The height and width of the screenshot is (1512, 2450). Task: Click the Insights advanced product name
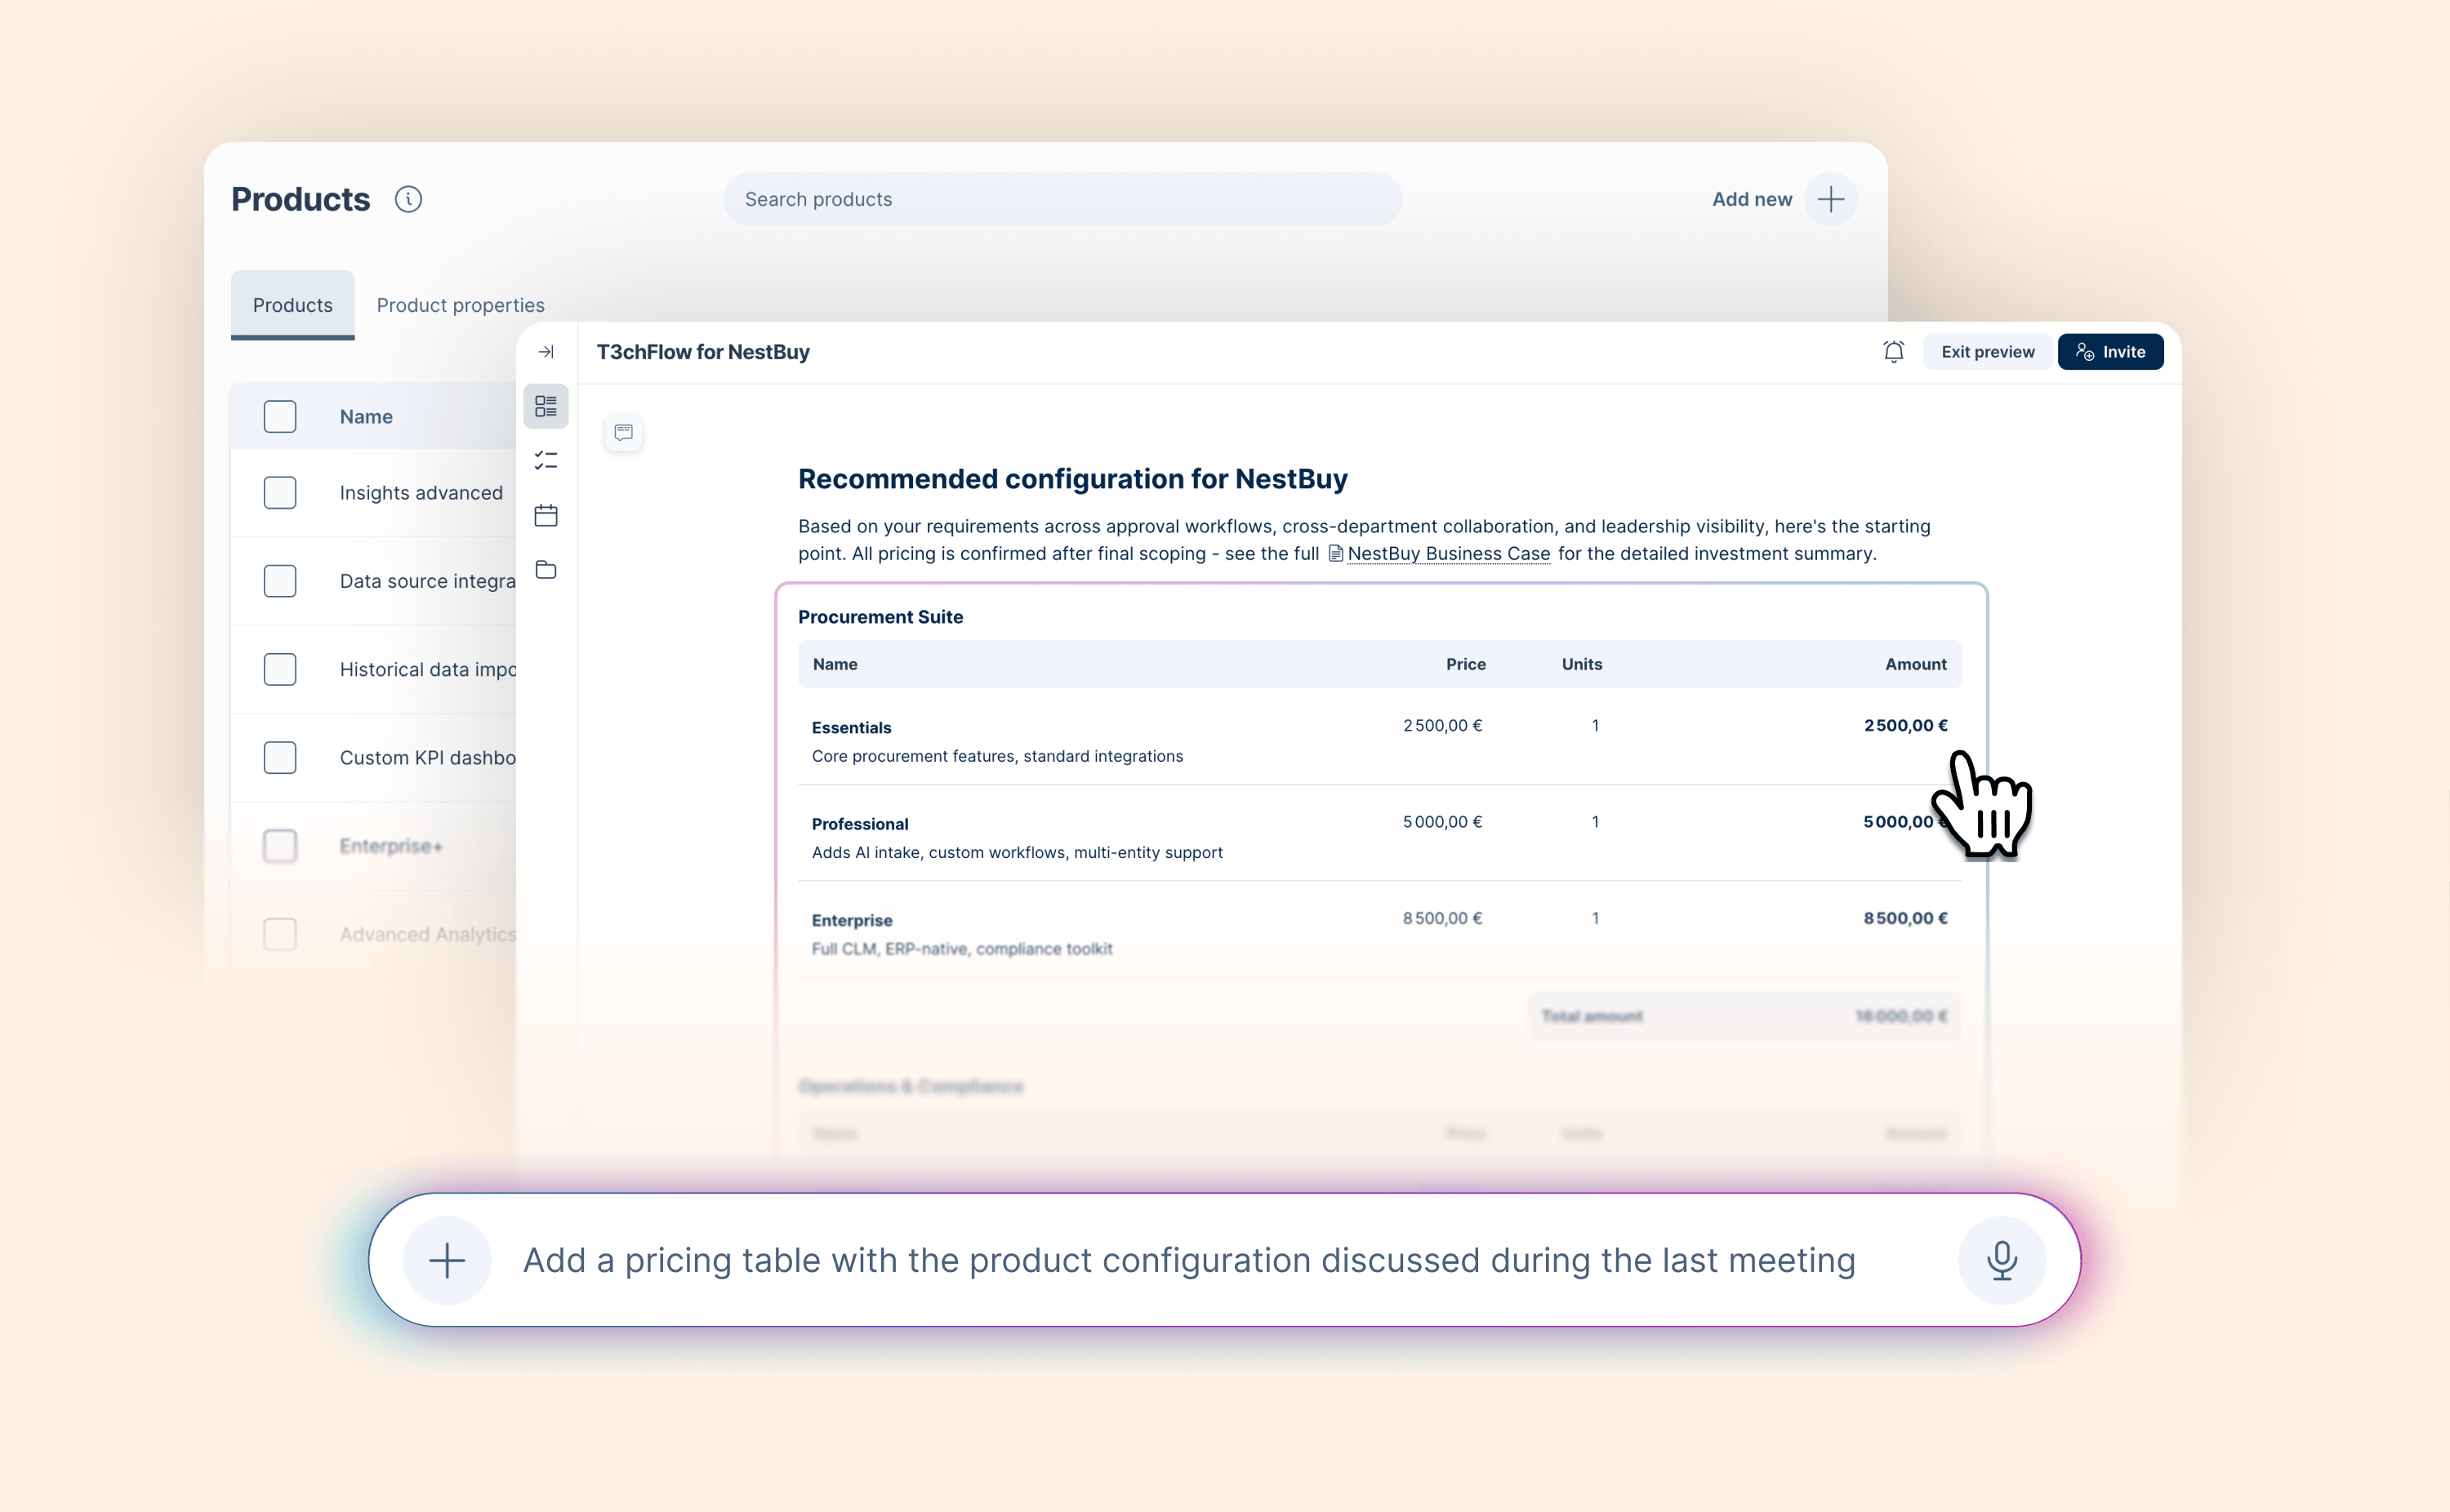tap(421, 492)
